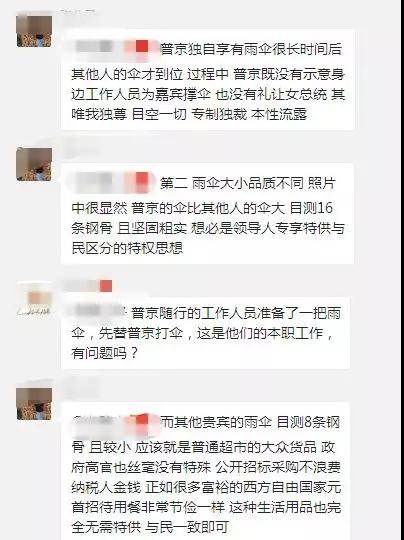Tap blurred sender name above first message
The height and width of the screenshot is (540, 404).
click(77, 13)
